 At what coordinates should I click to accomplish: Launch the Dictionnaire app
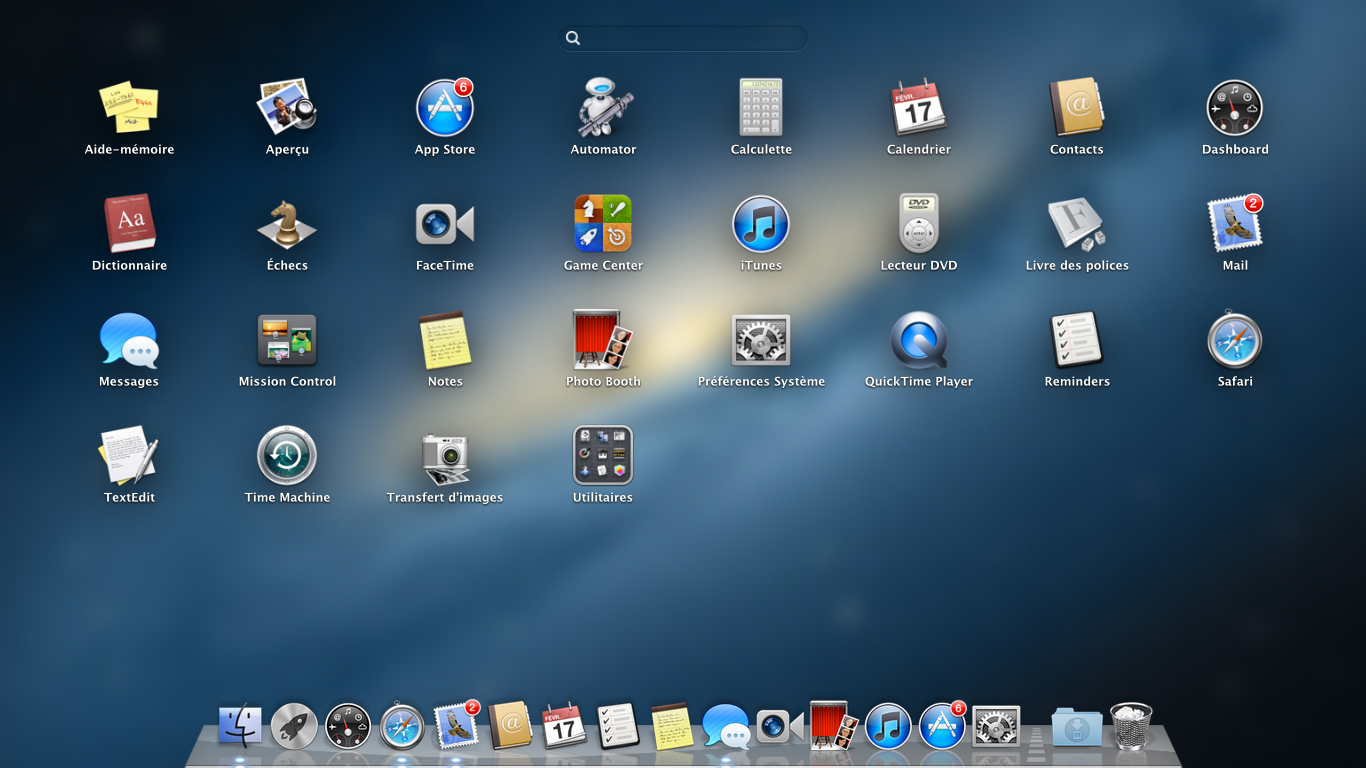coord(129,224)
